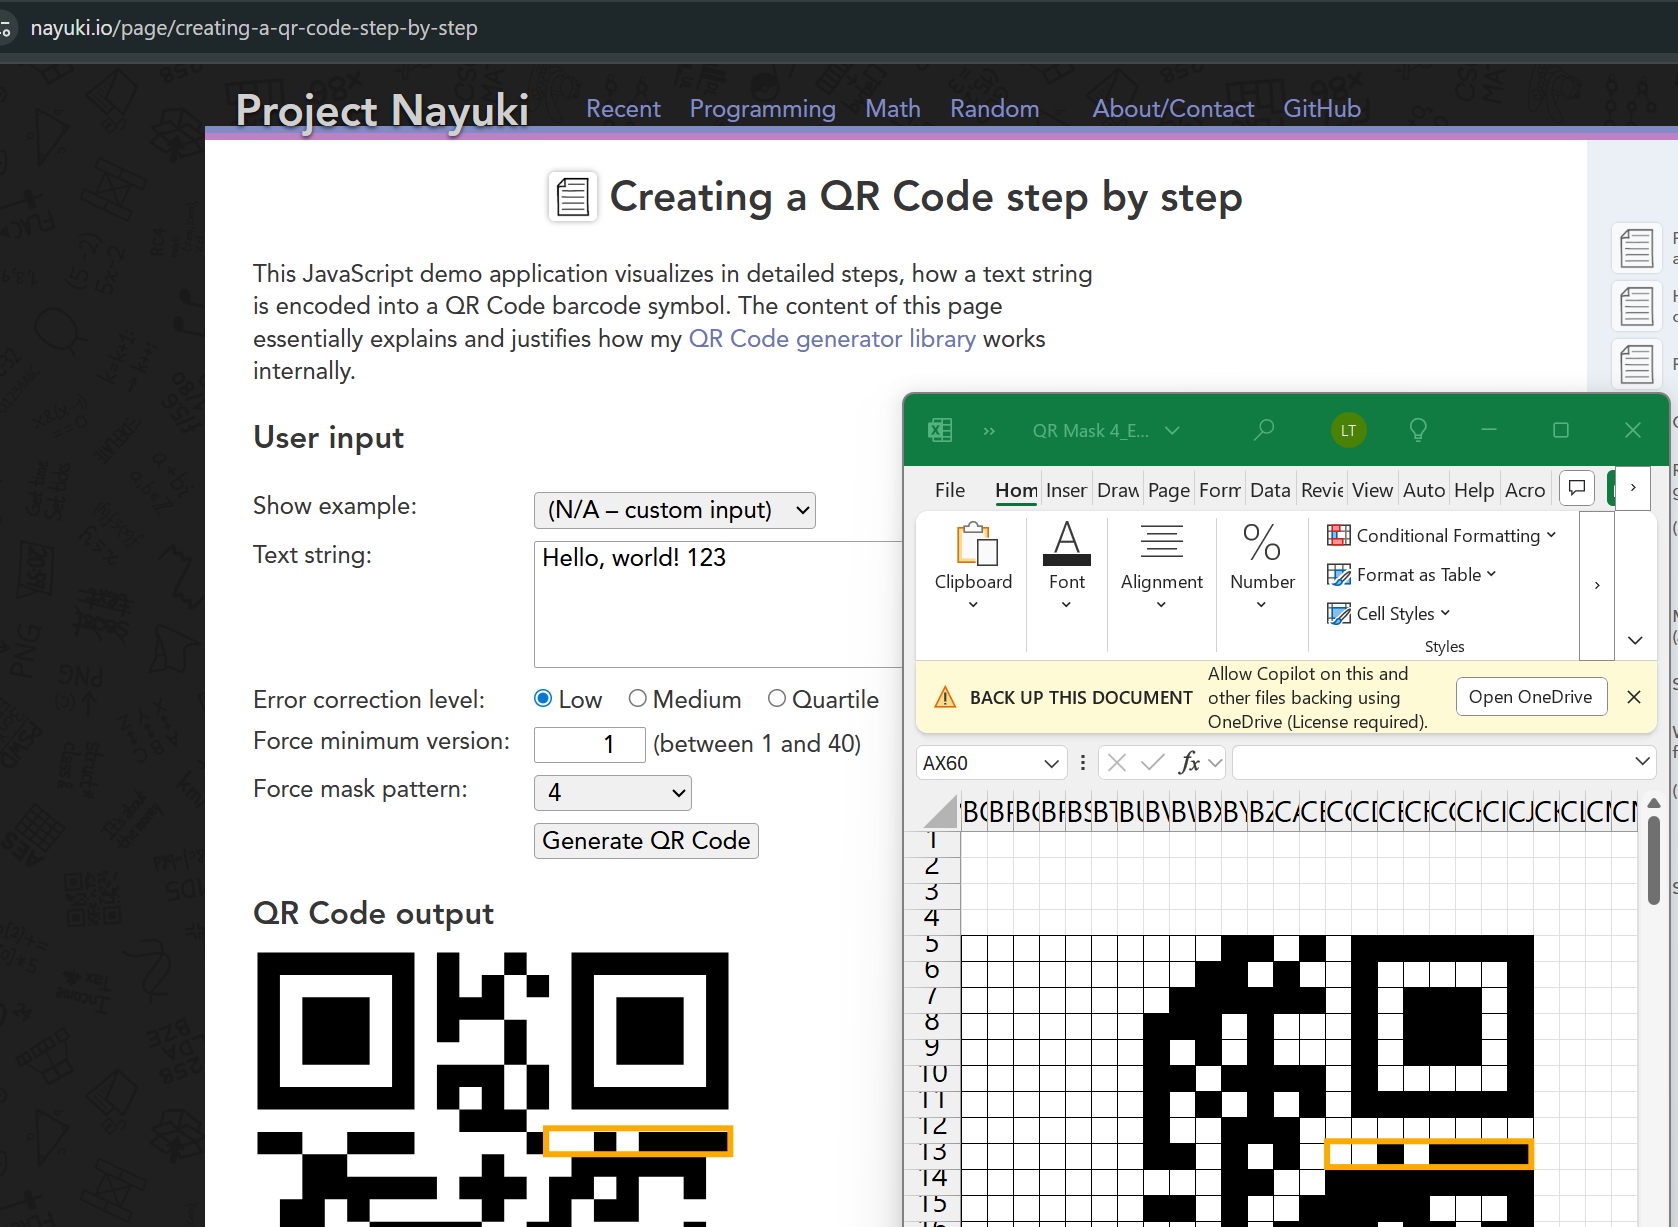Click the site info icon in address bar
1678x1227 pixels.
[6, 28]
